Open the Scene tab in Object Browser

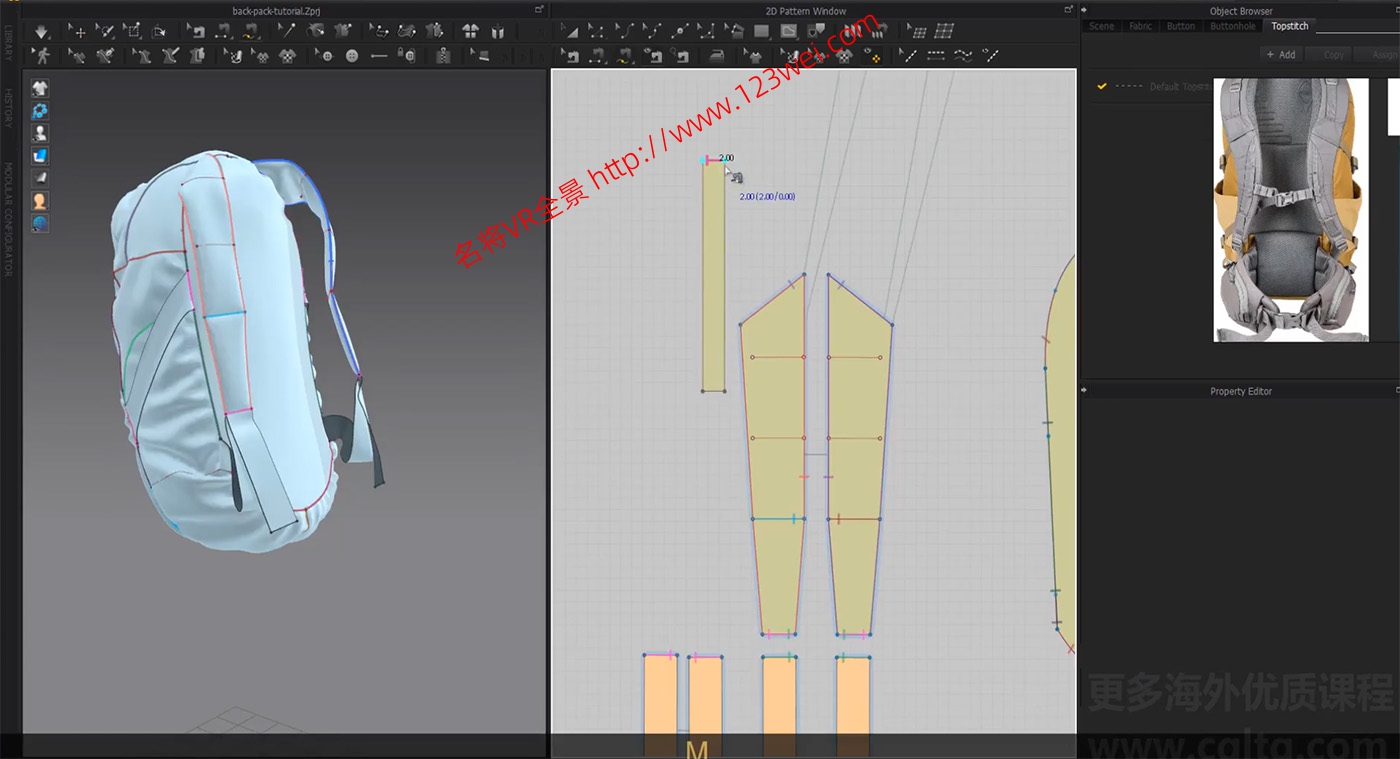point(1101,26)
